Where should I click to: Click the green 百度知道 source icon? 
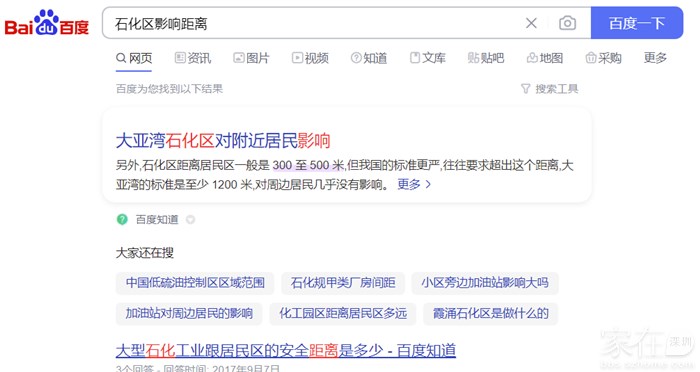tap(122, 219)
